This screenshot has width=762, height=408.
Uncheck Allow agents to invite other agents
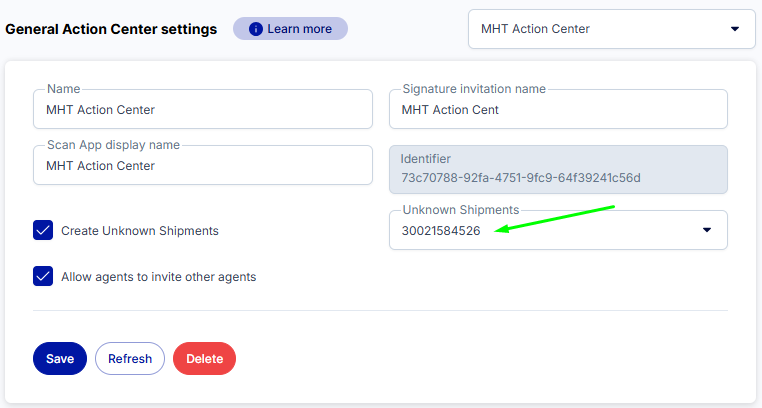pyautogui.click(x=43, y=276)
